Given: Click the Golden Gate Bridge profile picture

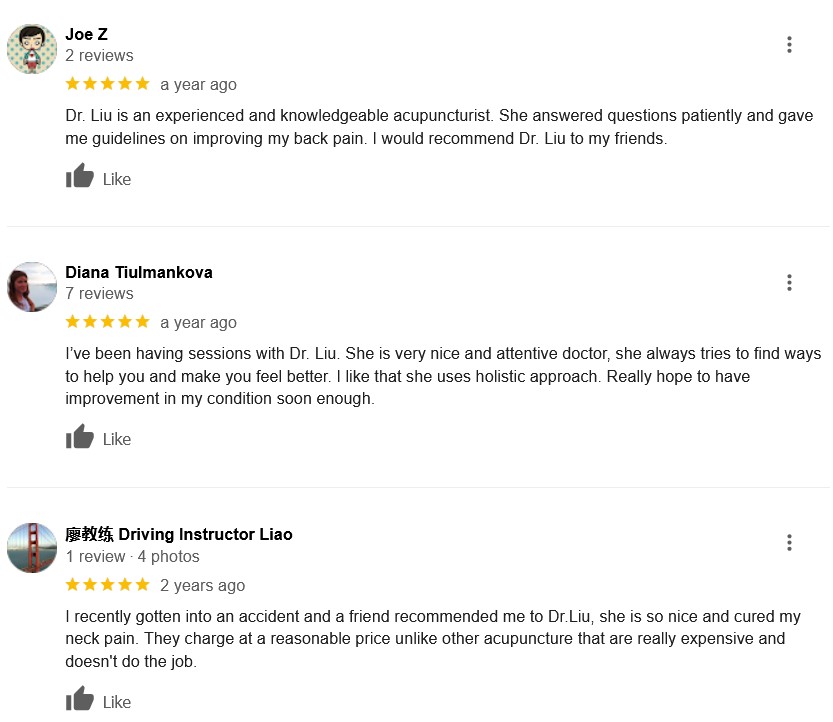Looking at the screenshot, I should click(32, 548).
